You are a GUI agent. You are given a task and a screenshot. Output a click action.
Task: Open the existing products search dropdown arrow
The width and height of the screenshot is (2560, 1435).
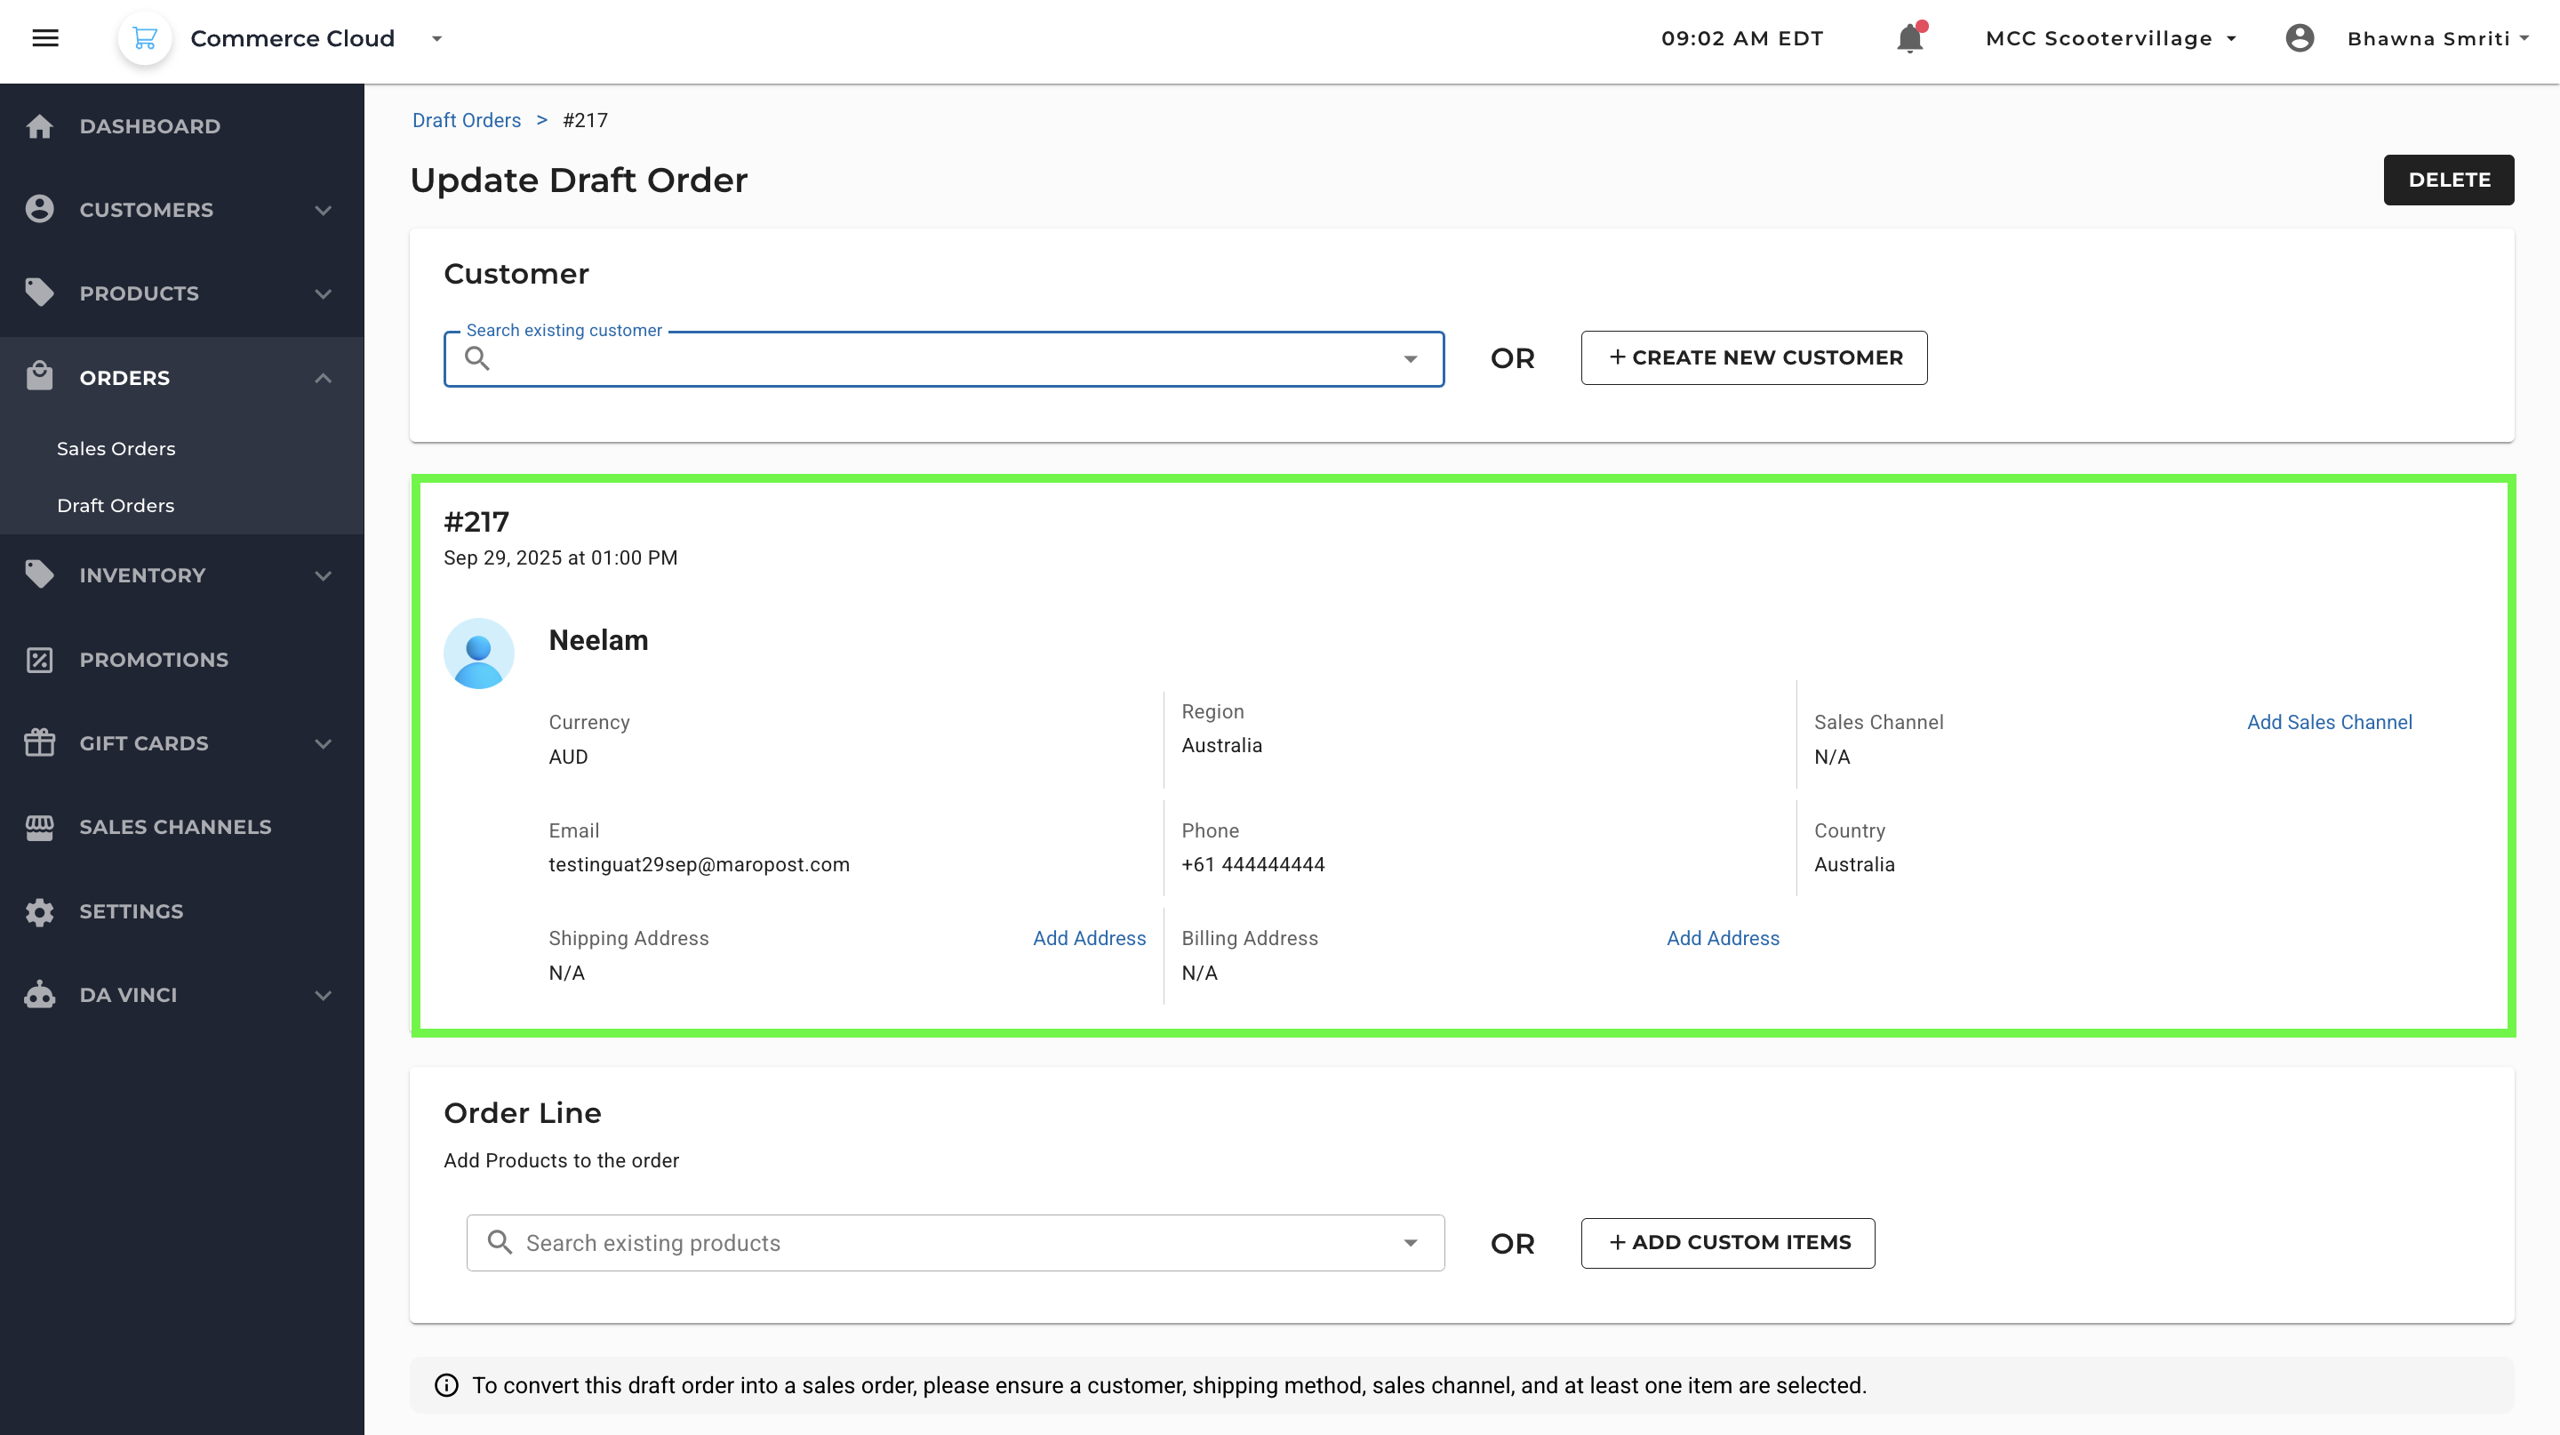tap(1410, 1243)
